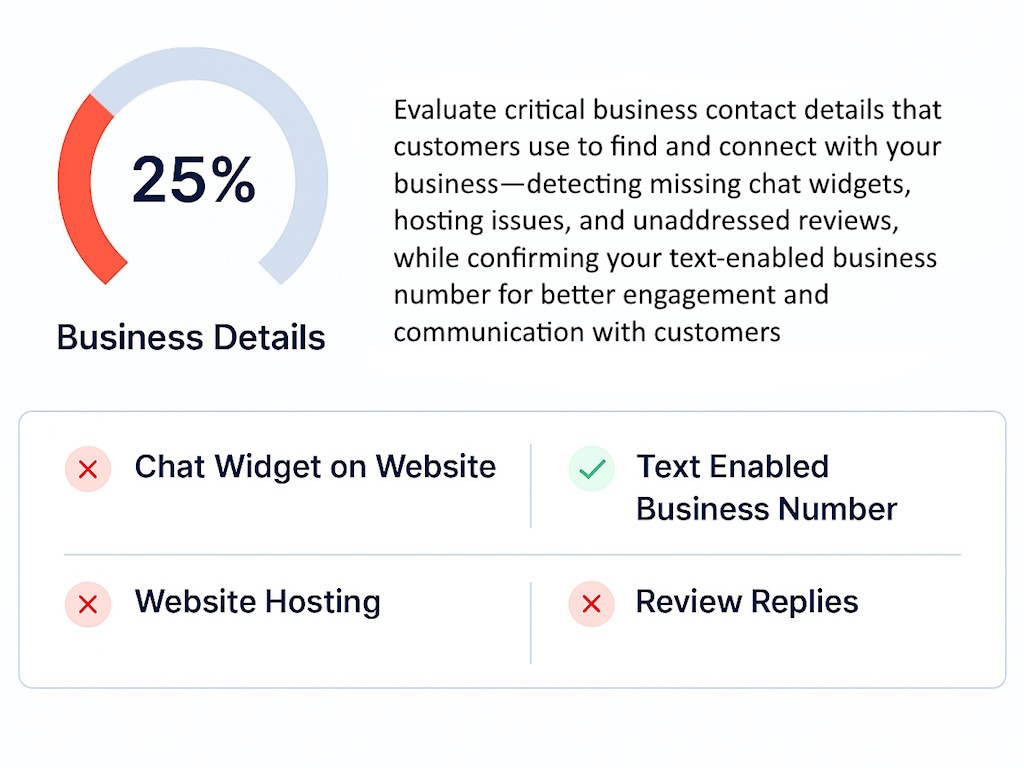The height and width of the screenshot is (768, 1024).
Task: Click the description paragraph starting with Evaluate
Action: [667, 220]
